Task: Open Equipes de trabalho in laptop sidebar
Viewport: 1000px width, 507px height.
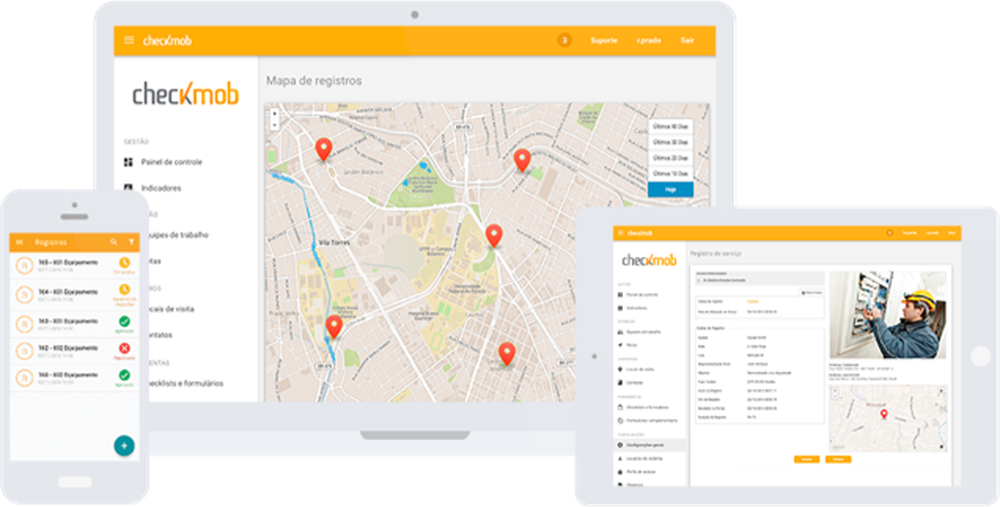Action: (x=178, y=235)
